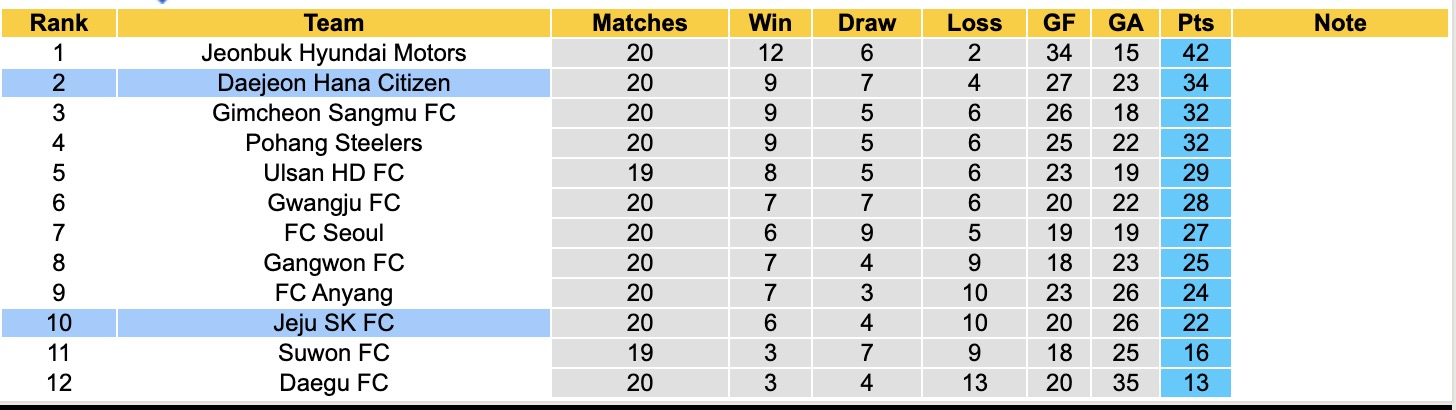Click the Pts column header
Image resolution: width=1456 pixels, height=410 pixels.
pos(1195,23)
